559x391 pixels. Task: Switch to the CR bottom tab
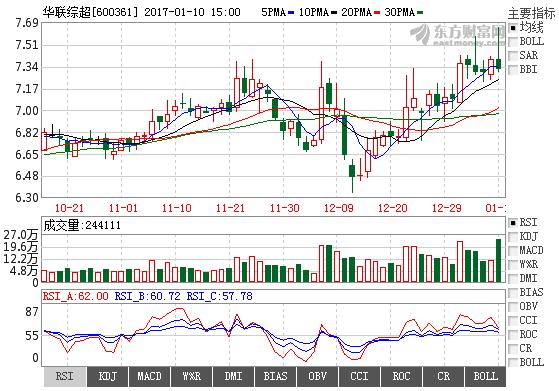pyautogui.click(x=443, y=376)
